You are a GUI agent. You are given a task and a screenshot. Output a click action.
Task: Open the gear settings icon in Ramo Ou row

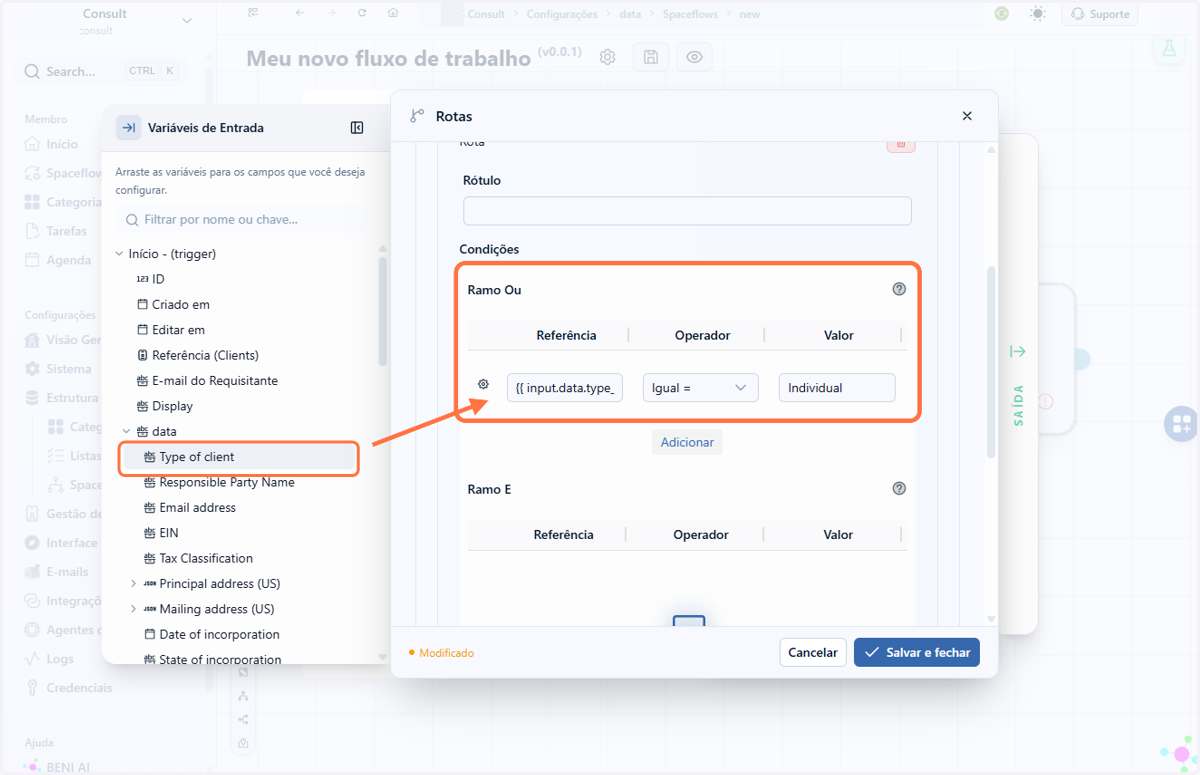click(484, 385)
